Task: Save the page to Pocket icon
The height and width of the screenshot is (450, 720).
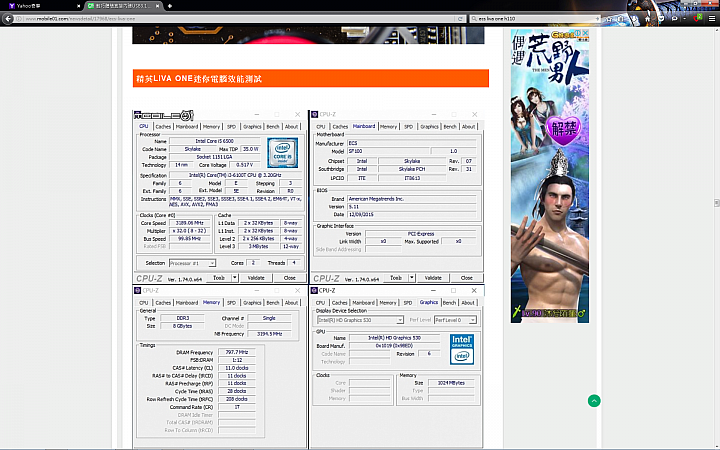Action: click(x=661, y=18)
